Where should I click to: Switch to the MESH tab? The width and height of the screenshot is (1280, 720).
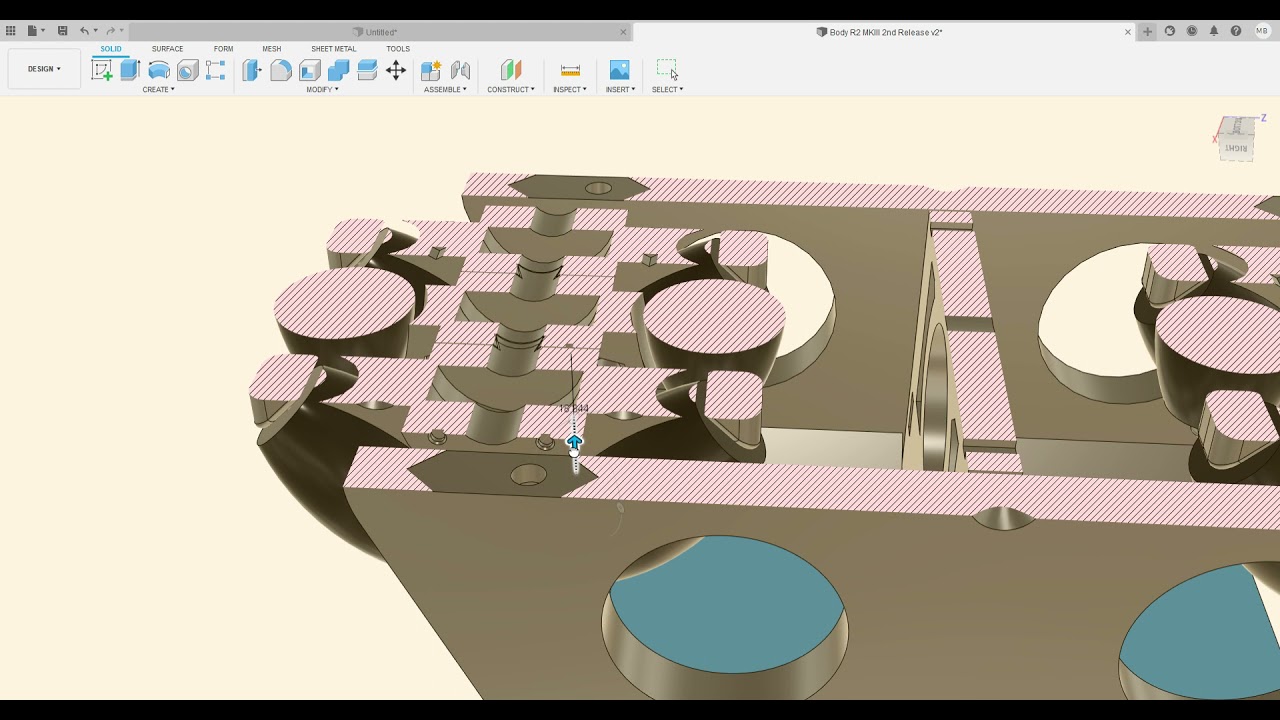point(272,49)
